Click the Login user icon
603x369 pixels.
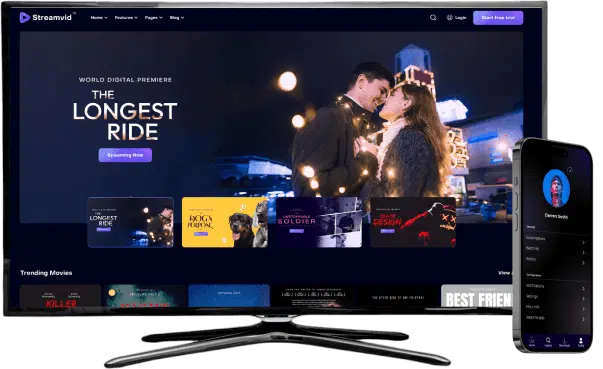450,18
